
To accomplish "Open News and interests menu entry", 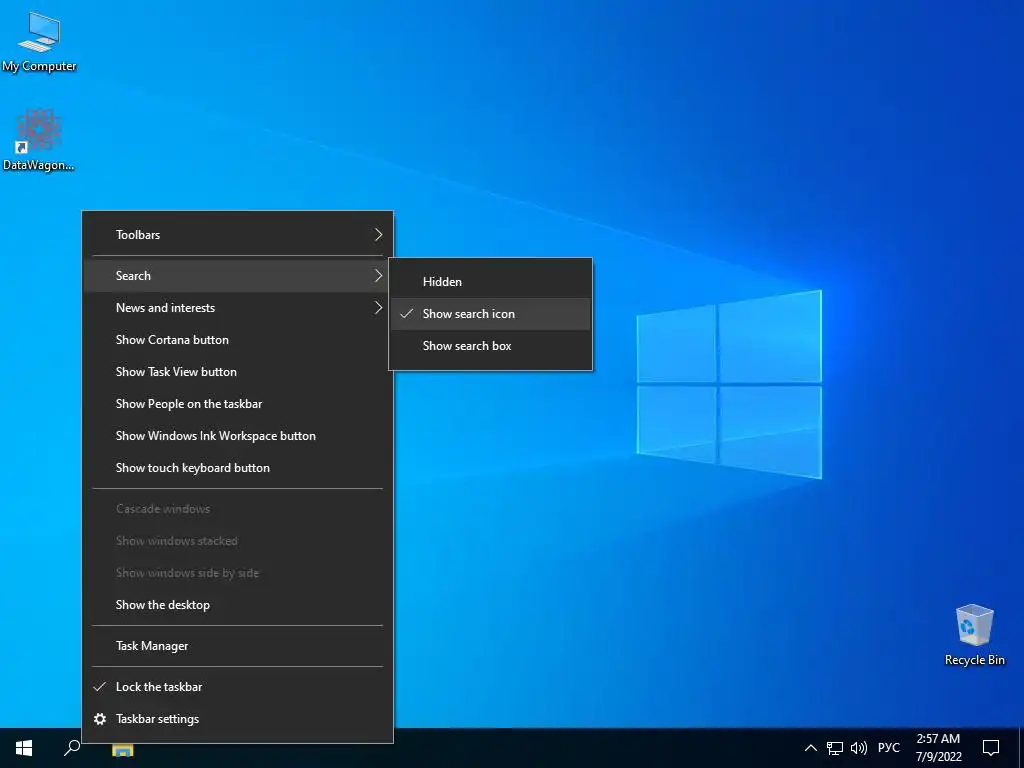I will (238, 308).
